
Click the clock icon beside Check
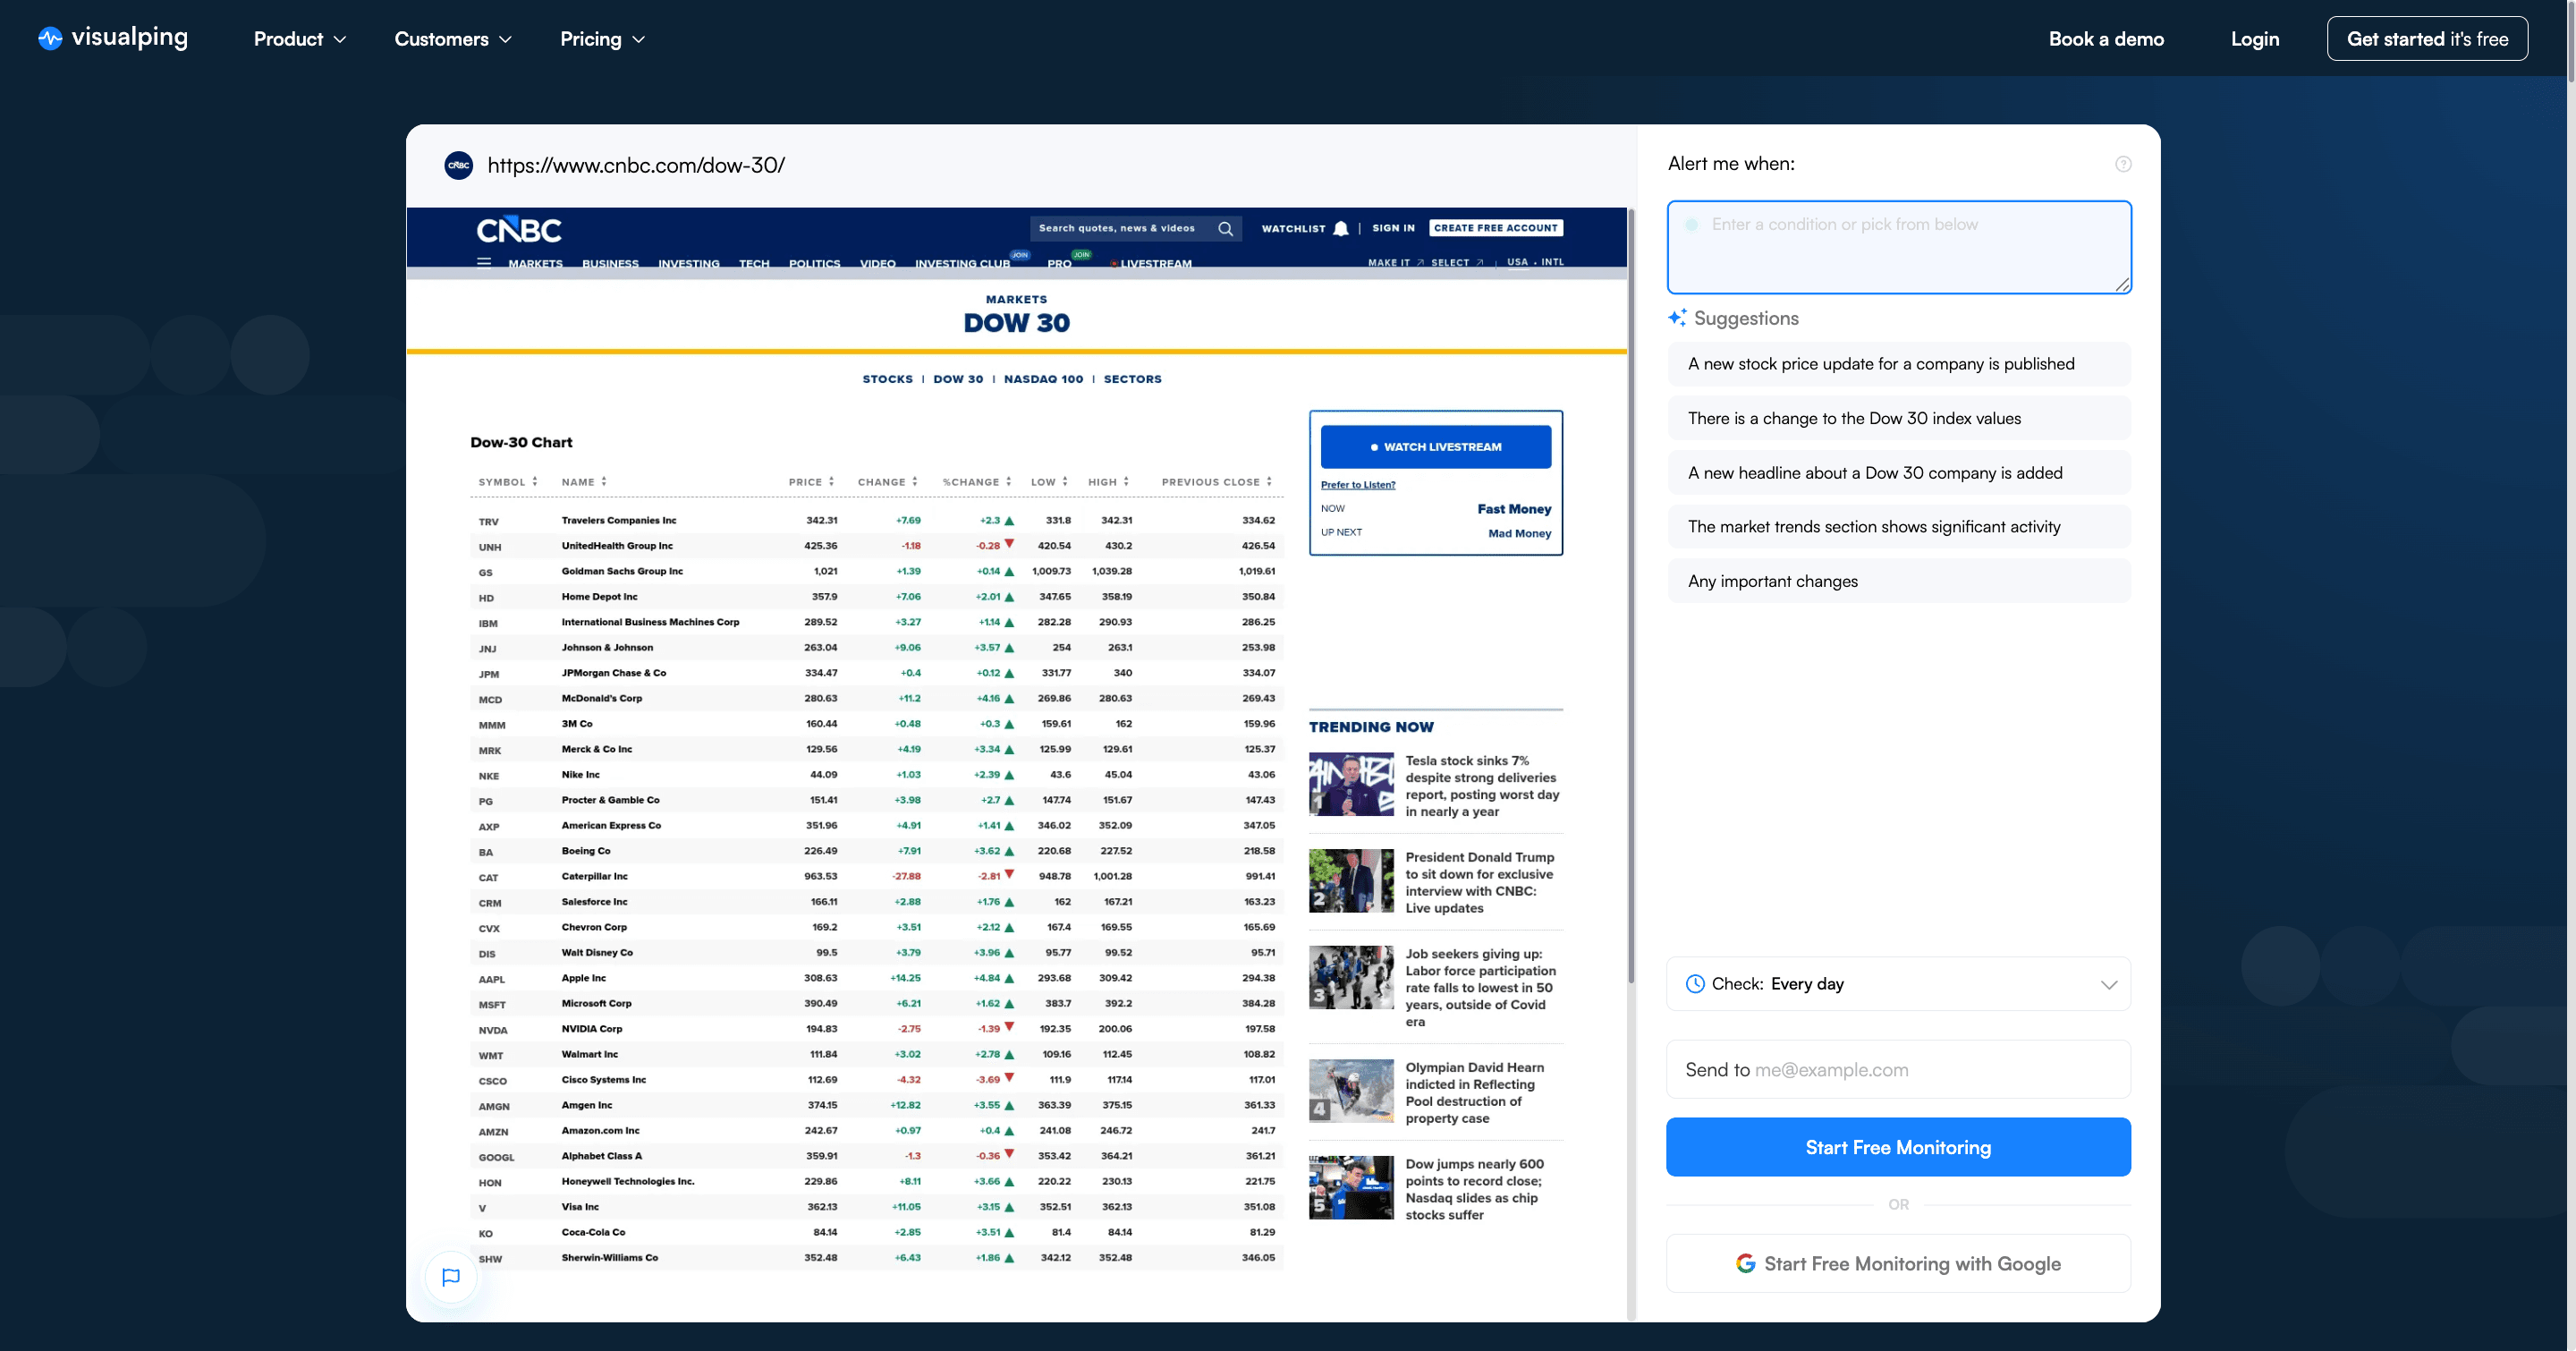click(x=1695, y=984)
